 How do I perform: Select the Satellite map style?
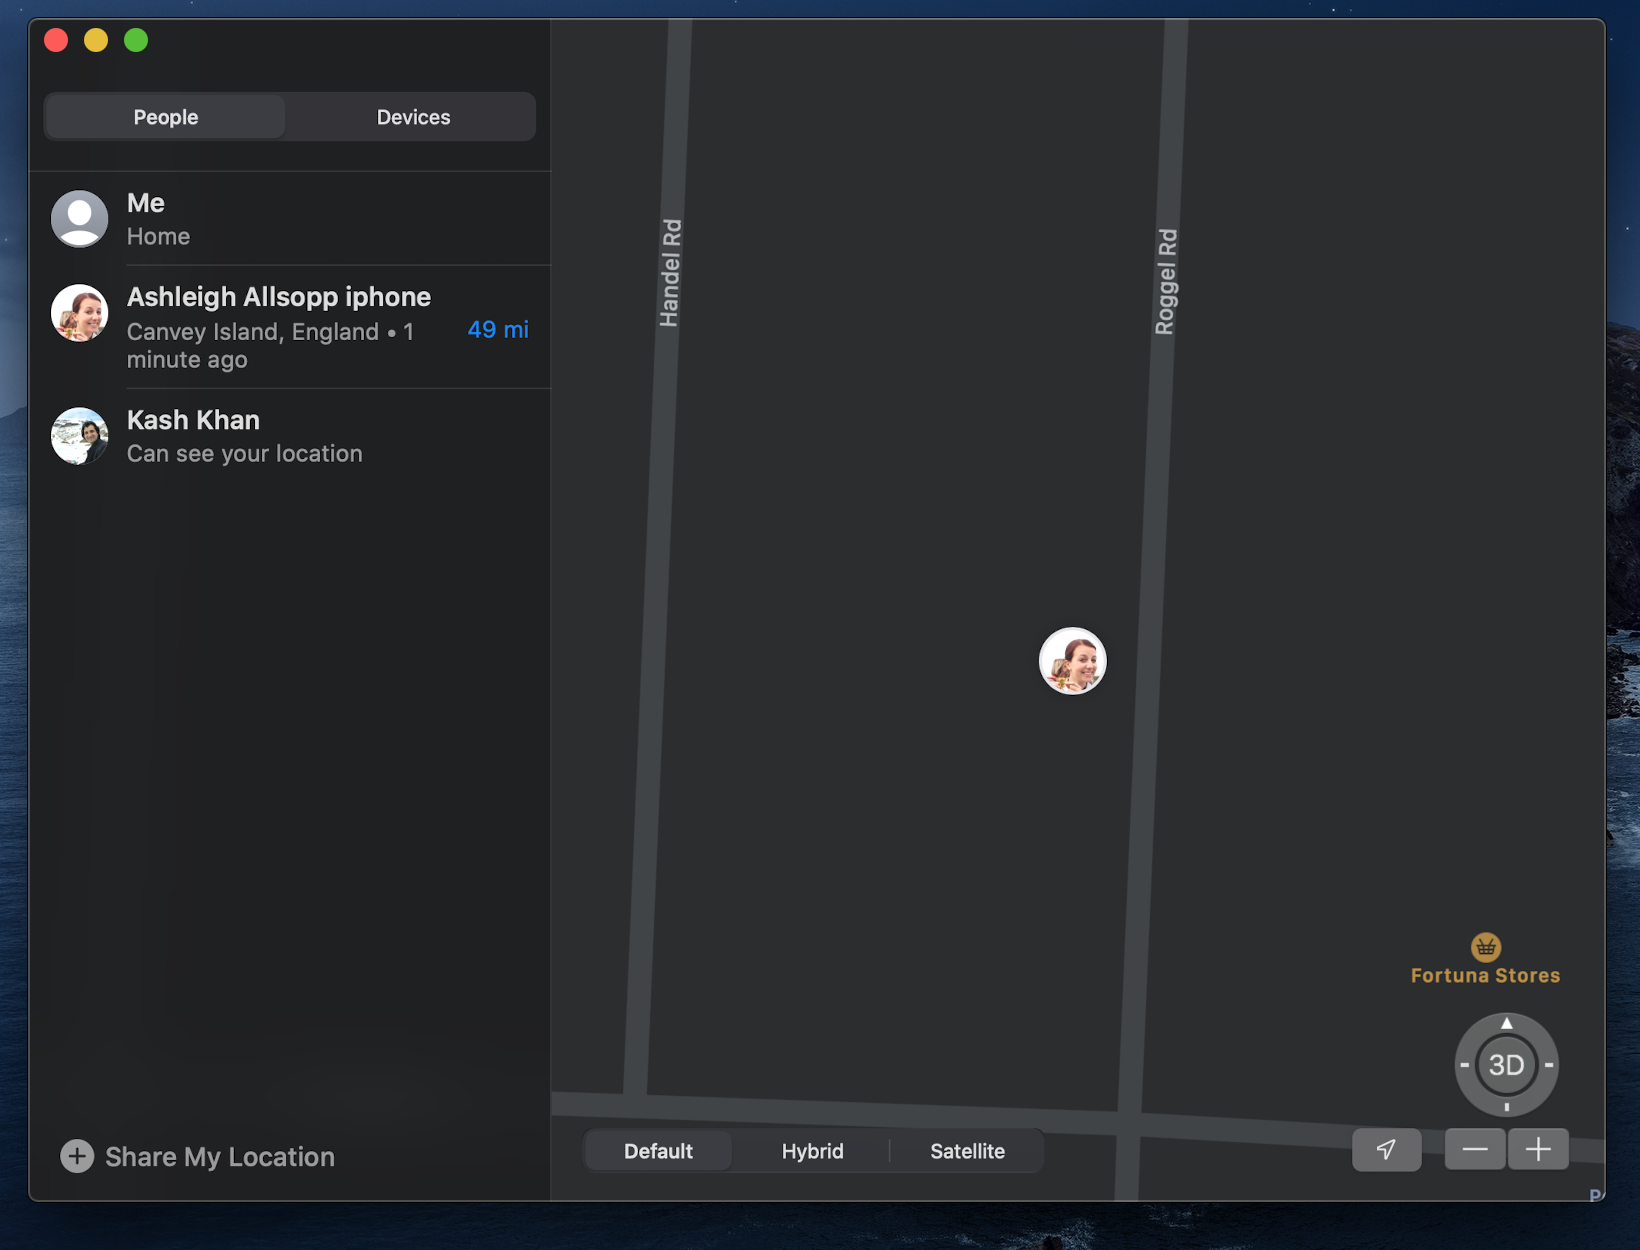[x=967, y=1151]
